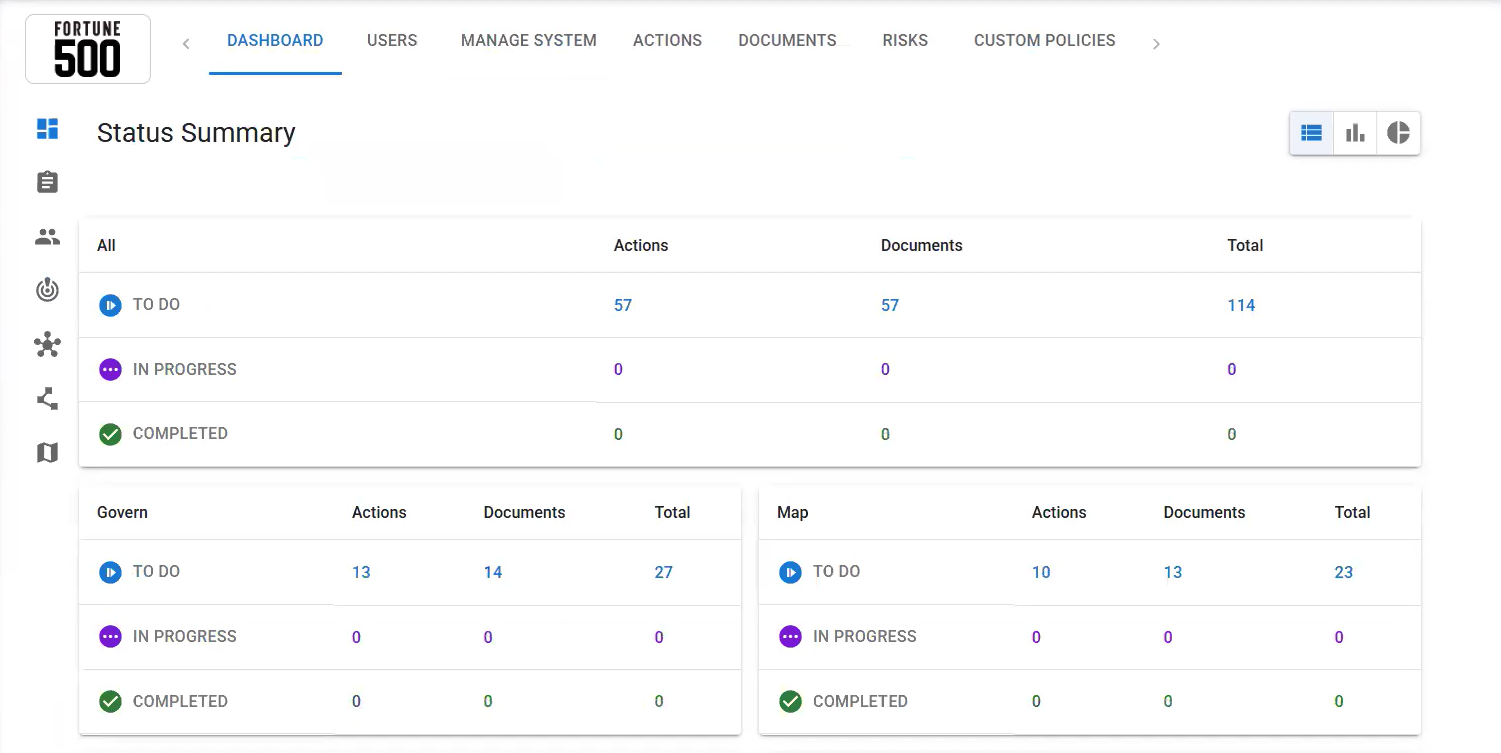
Task: Click Govern To Do documents count 14
Action: click(493, 572)
